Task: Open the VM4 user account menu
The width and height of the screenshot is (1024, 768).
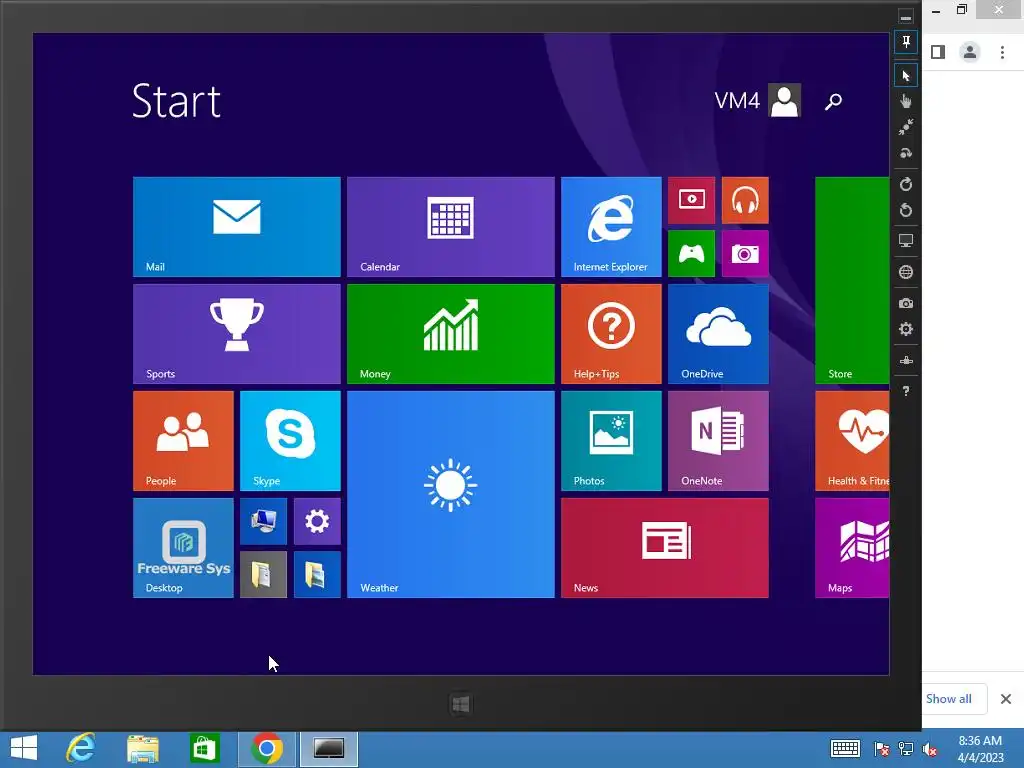Action: point(758,101)
